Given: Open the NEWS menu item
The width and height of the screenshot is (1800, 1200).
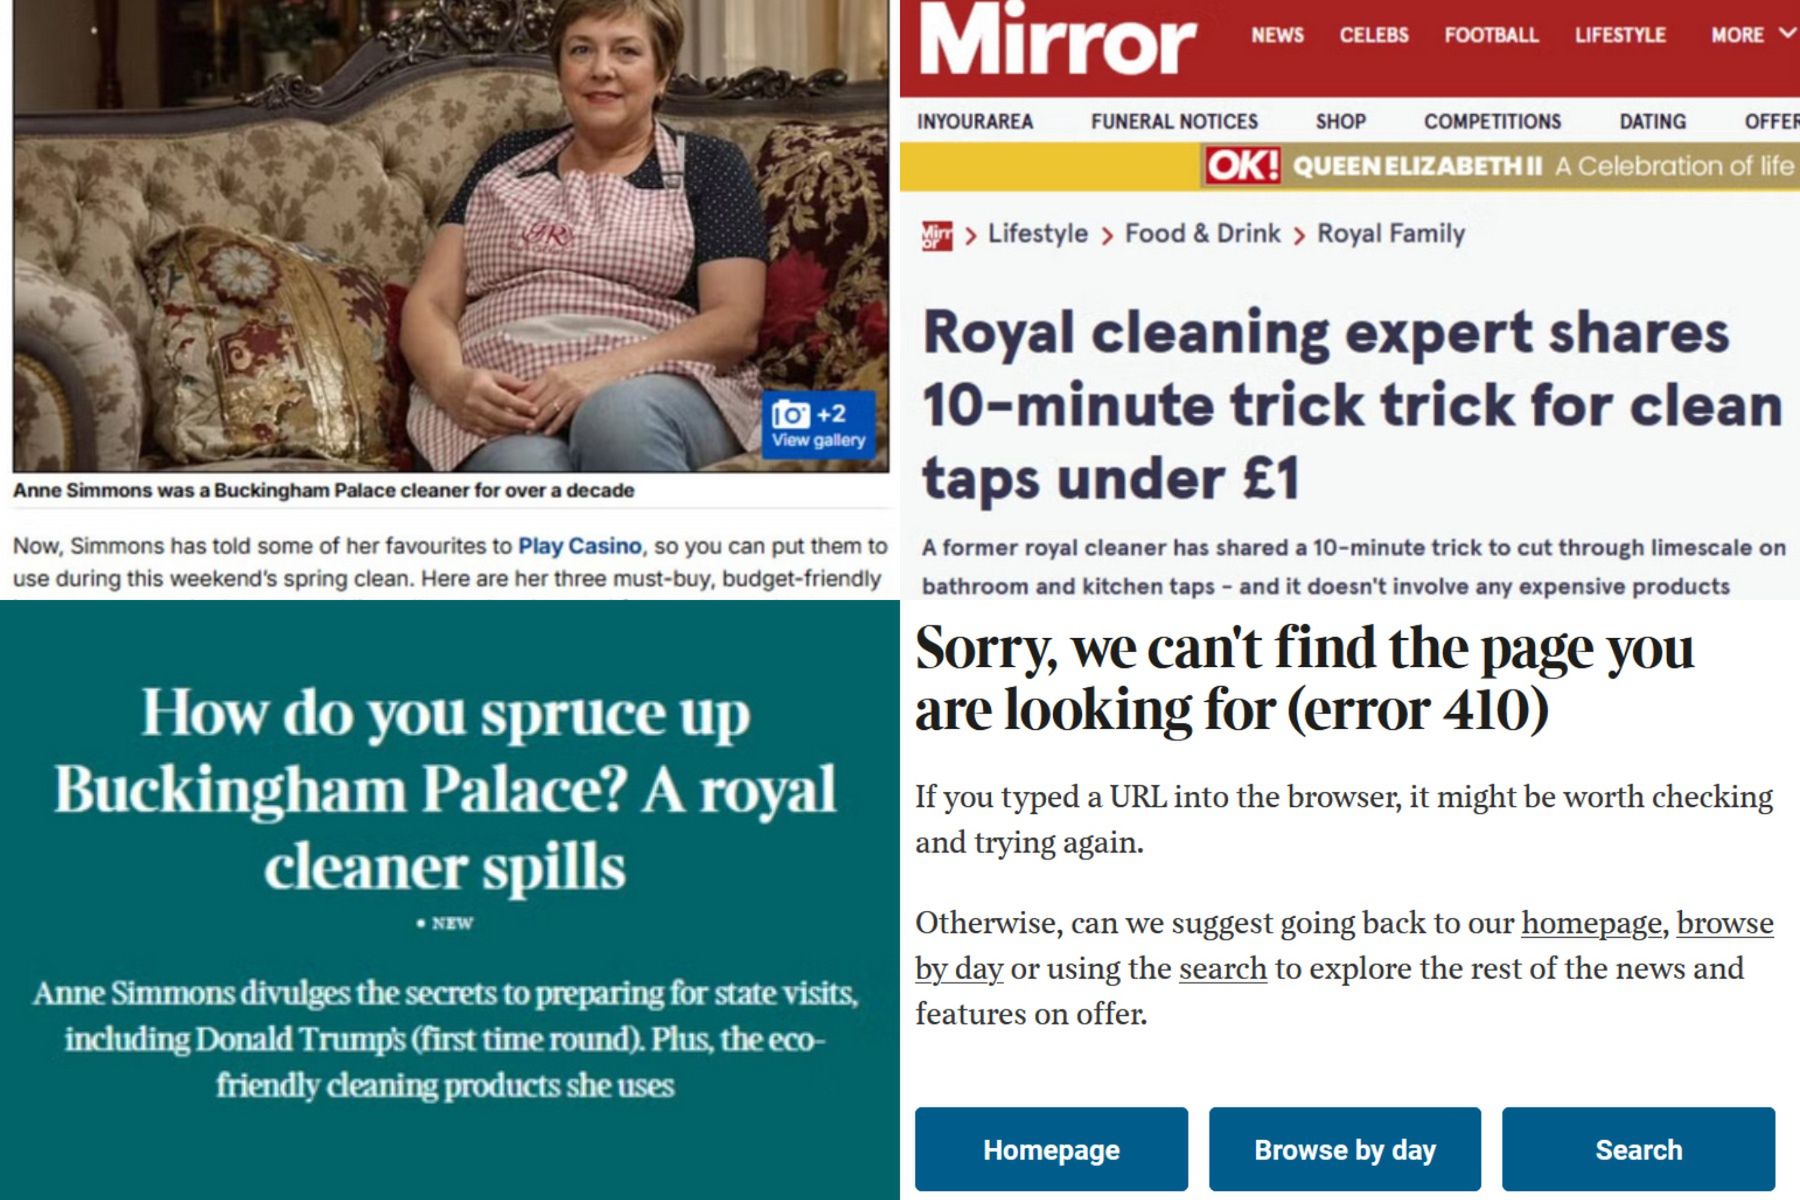Looking at the screenshot, I should (1277, 35).
